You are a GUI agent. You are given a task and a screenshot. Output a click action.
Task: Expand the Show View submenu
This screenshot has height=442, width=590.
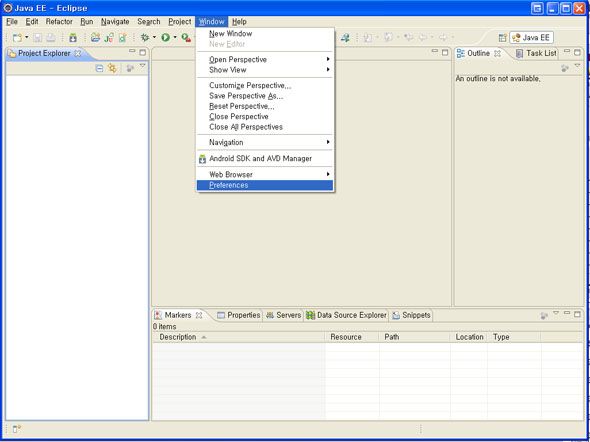click(265, 70)
